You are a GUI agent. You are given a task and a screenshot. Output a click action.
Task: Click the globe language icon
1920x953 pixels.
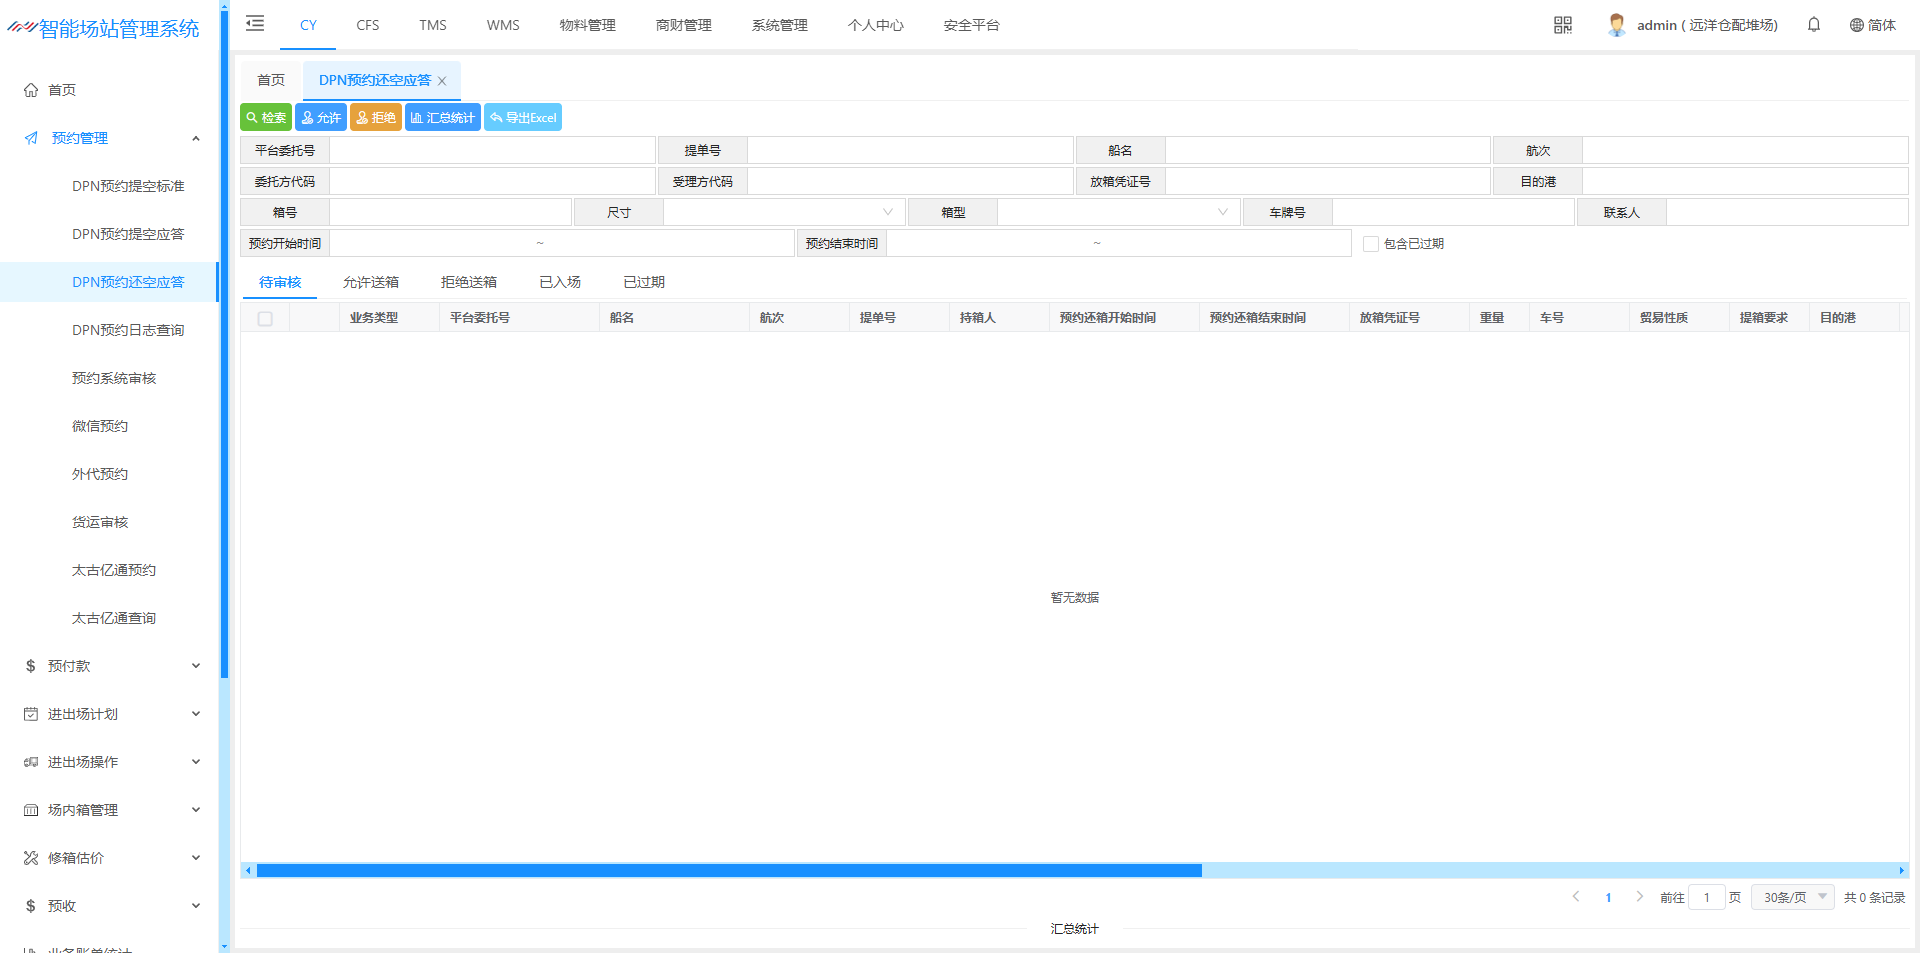point(1856,25)
